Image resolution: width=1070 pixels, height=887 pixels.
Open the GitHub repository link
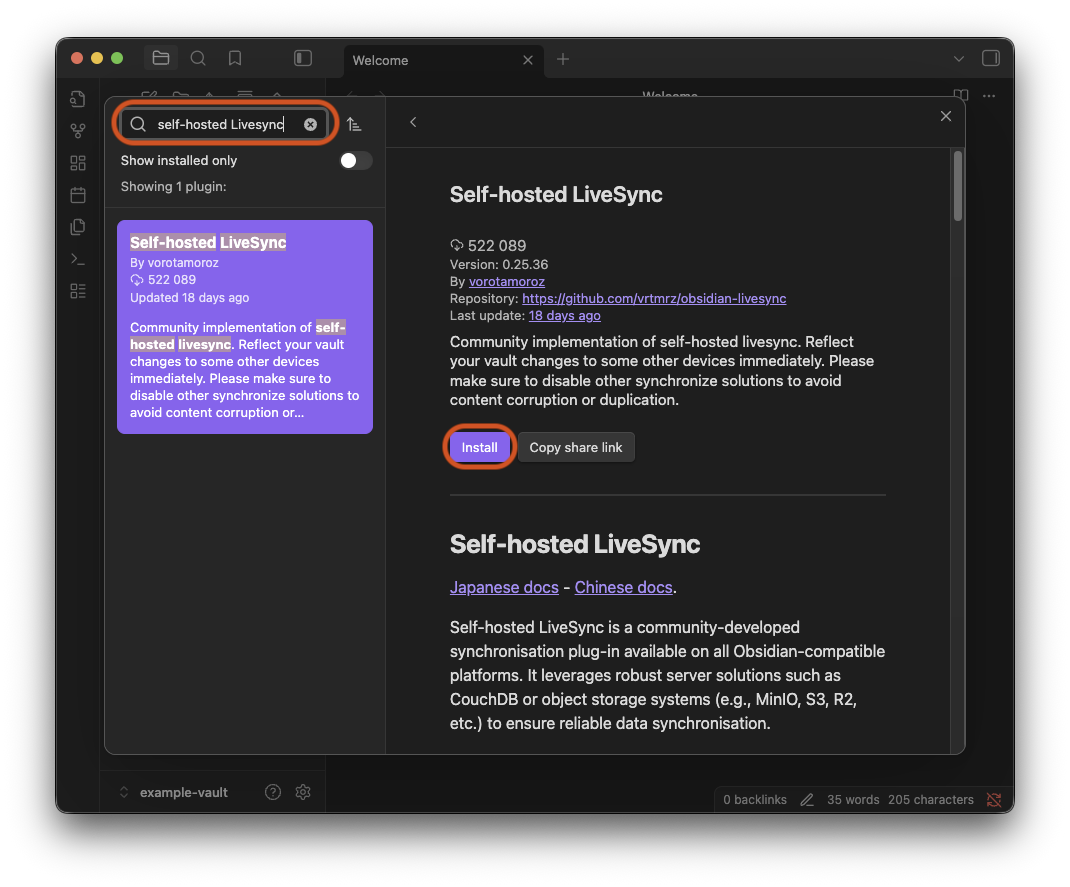tap(654, 298)
